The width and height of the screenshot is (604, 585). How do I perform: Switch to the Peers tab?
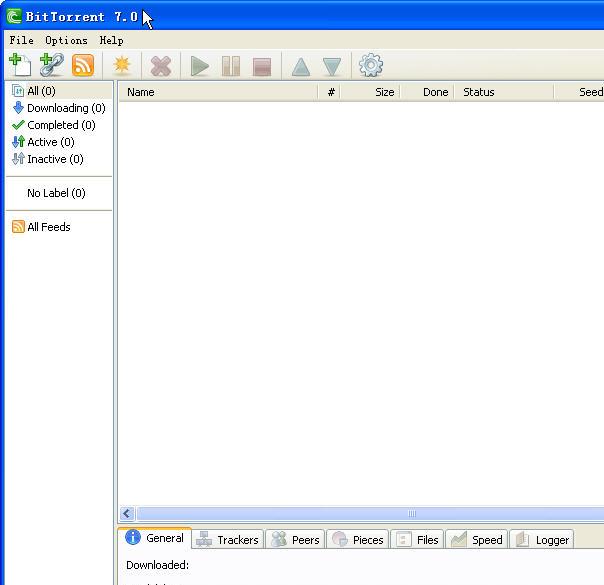pos(295,540)
